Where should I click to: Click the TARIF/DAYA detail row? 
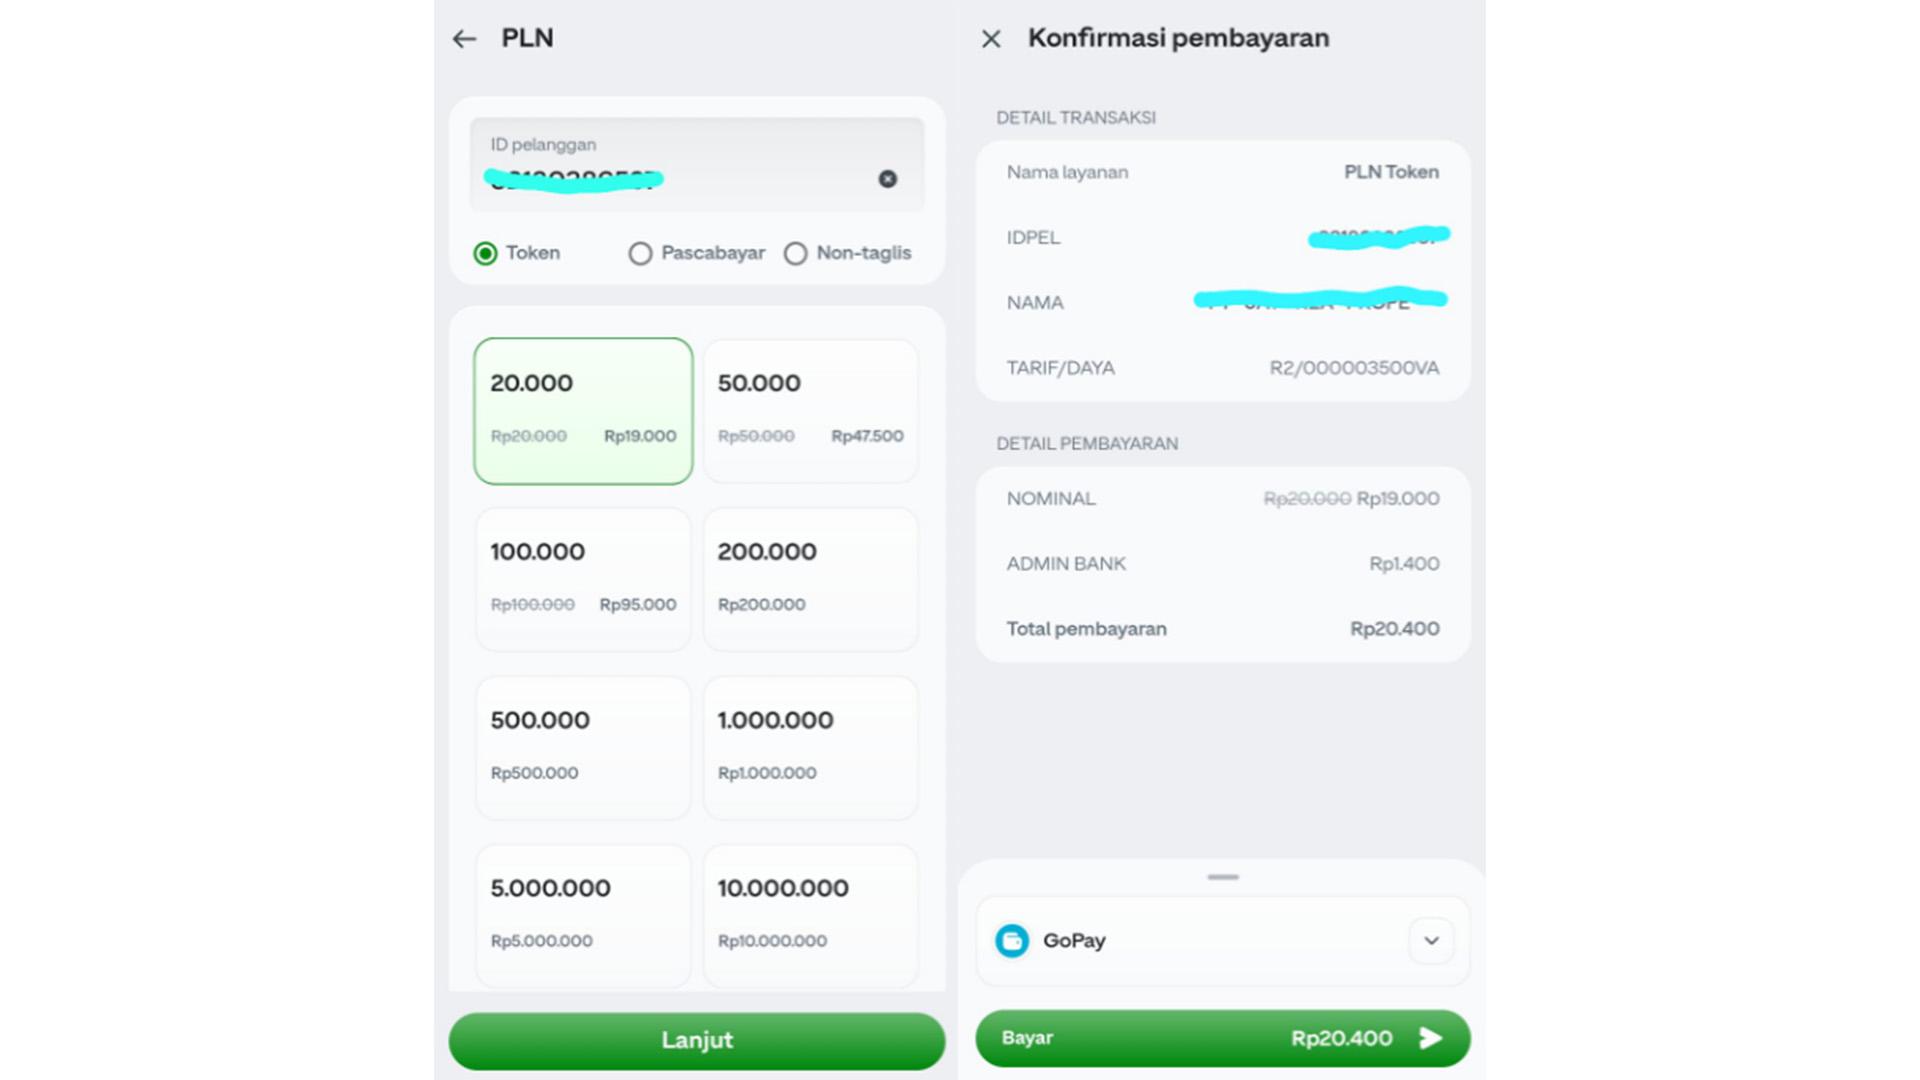[1222, 367]
